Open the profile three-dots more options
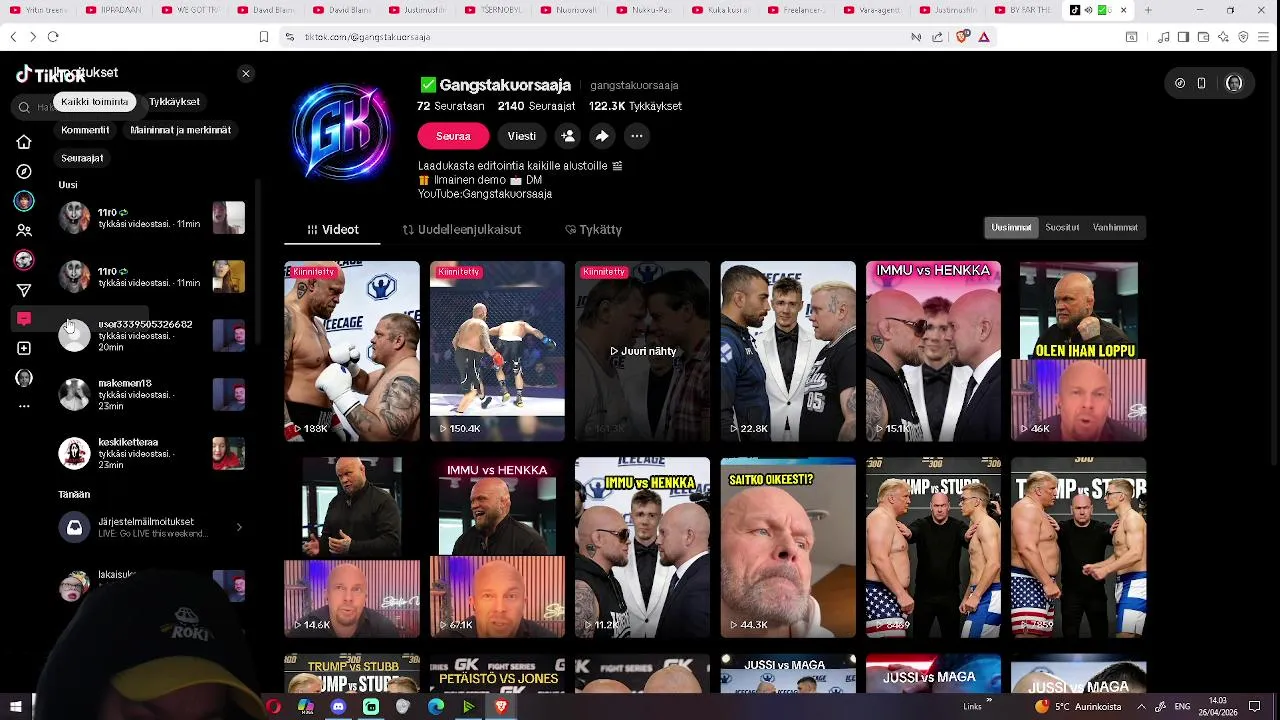Viewport: 1280px width, 720px height. point(636,136)
